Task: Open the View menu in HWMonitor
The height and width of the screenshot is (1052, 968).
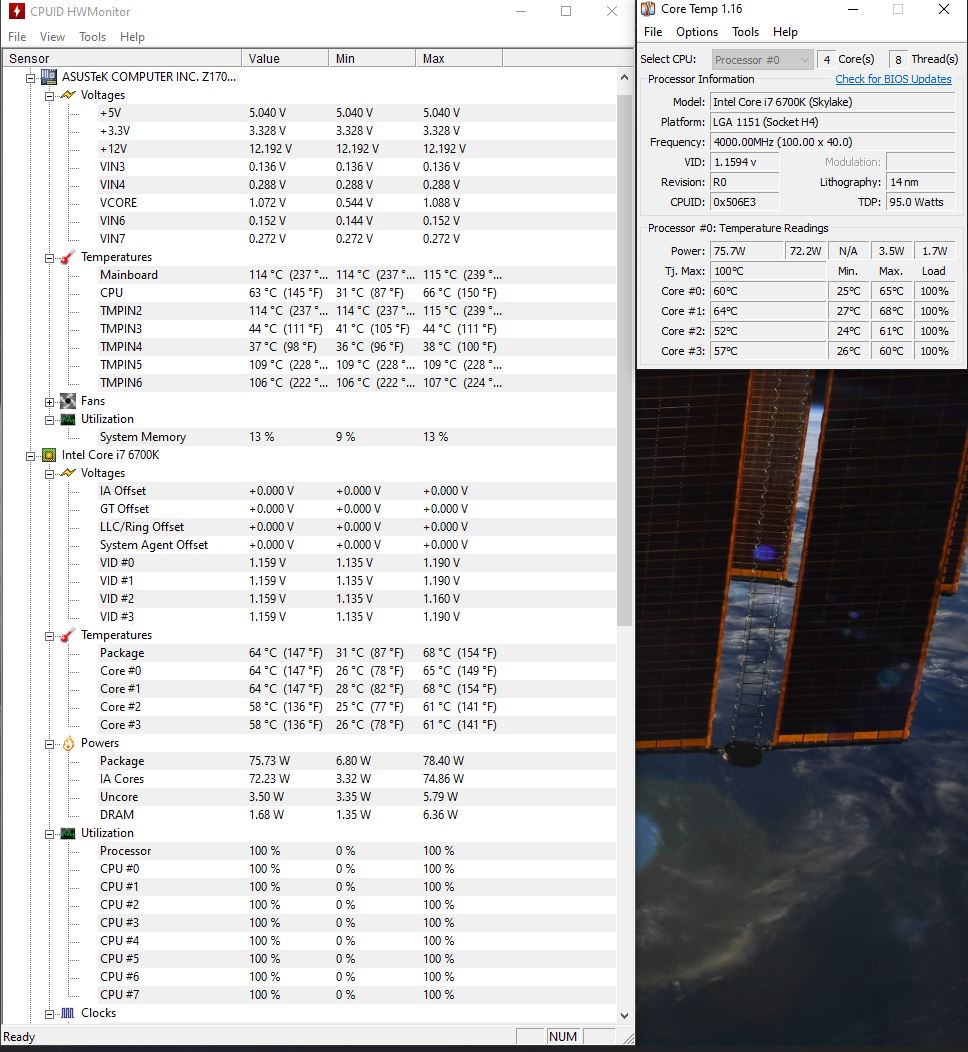Action: pyautogui.click(x=52, y=37)
